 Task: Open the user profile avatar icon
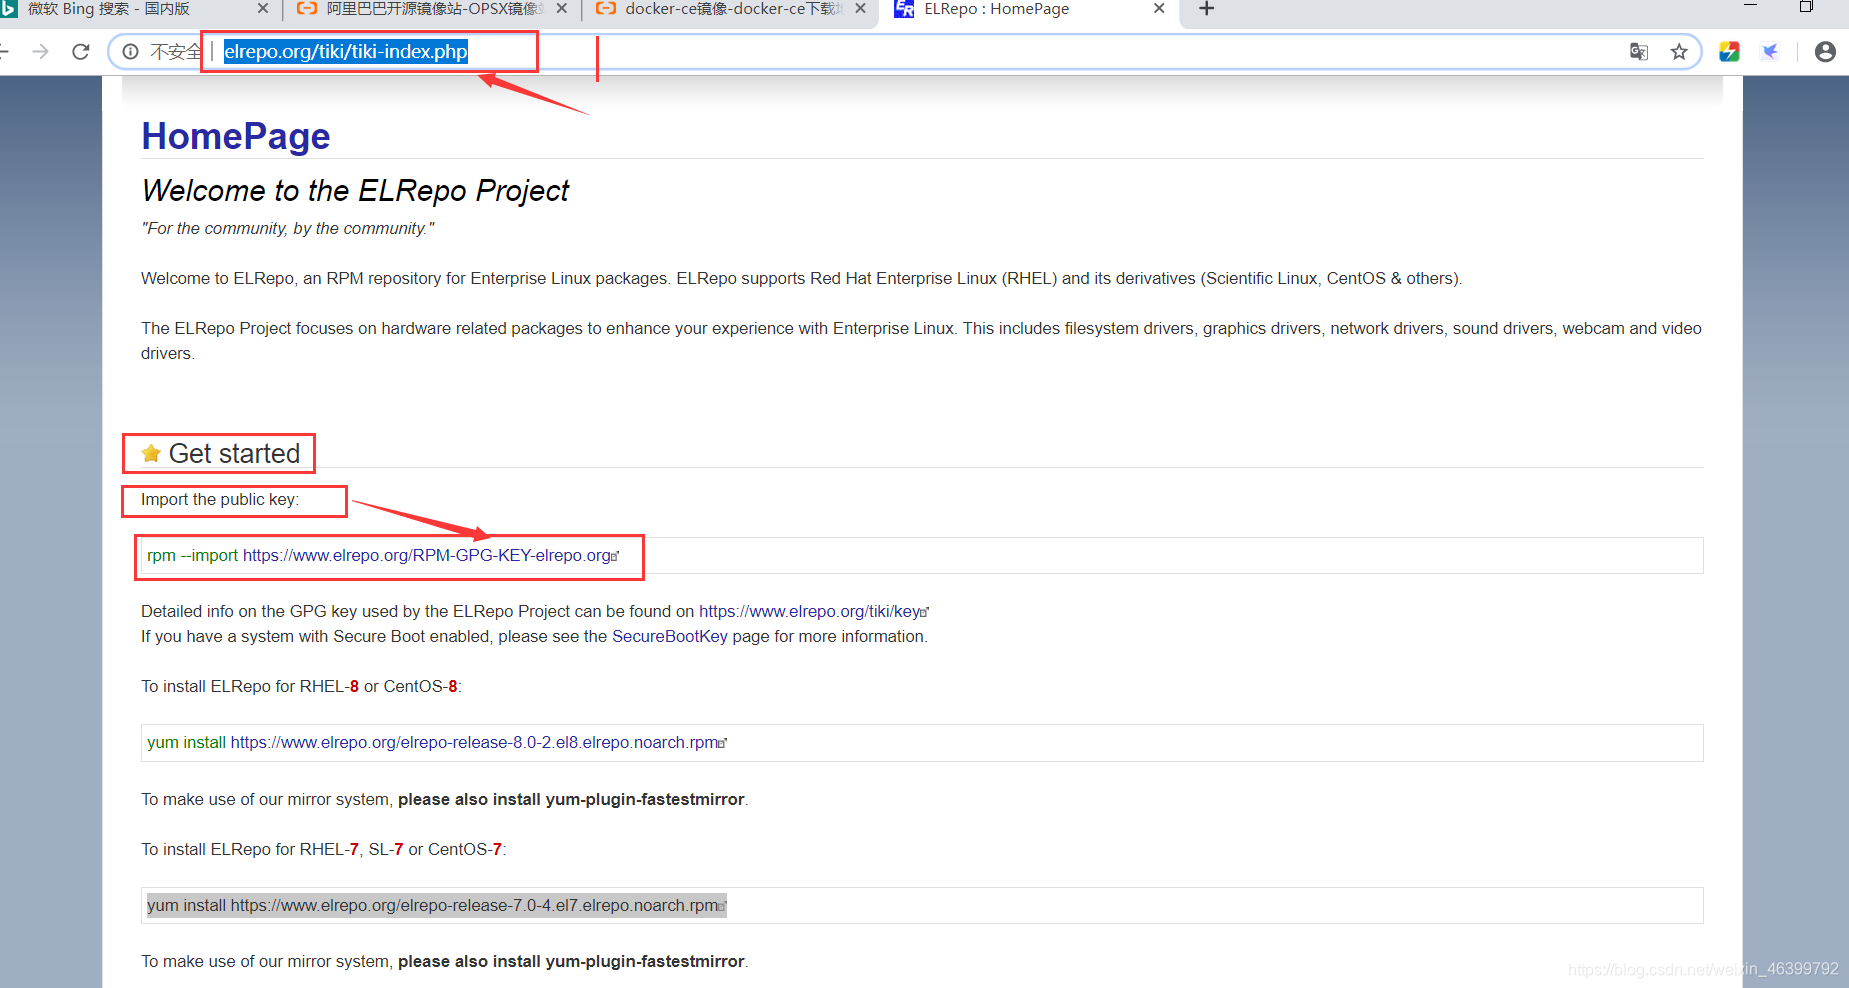[1825, 52]
